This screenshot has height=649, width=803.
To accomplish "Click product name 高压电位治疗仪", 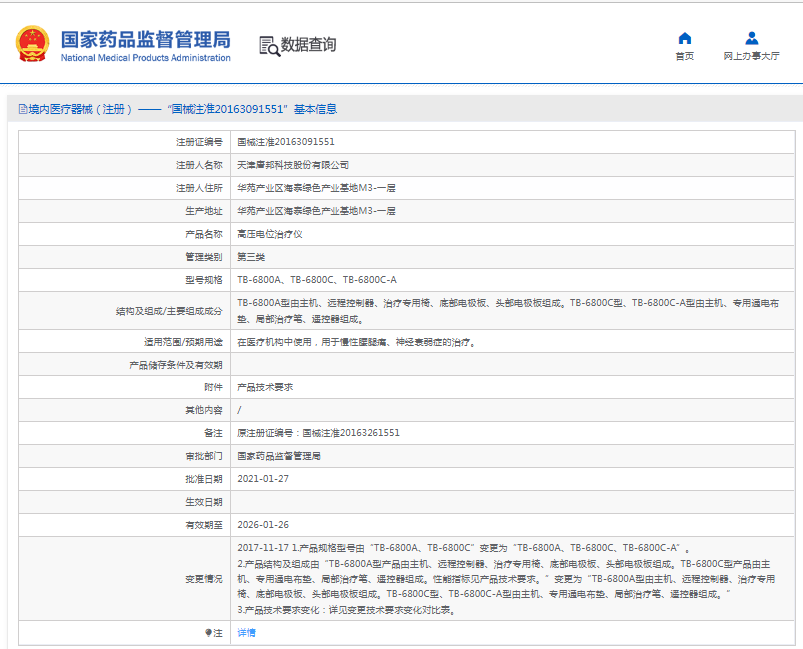I will click(x=269, y=234).
